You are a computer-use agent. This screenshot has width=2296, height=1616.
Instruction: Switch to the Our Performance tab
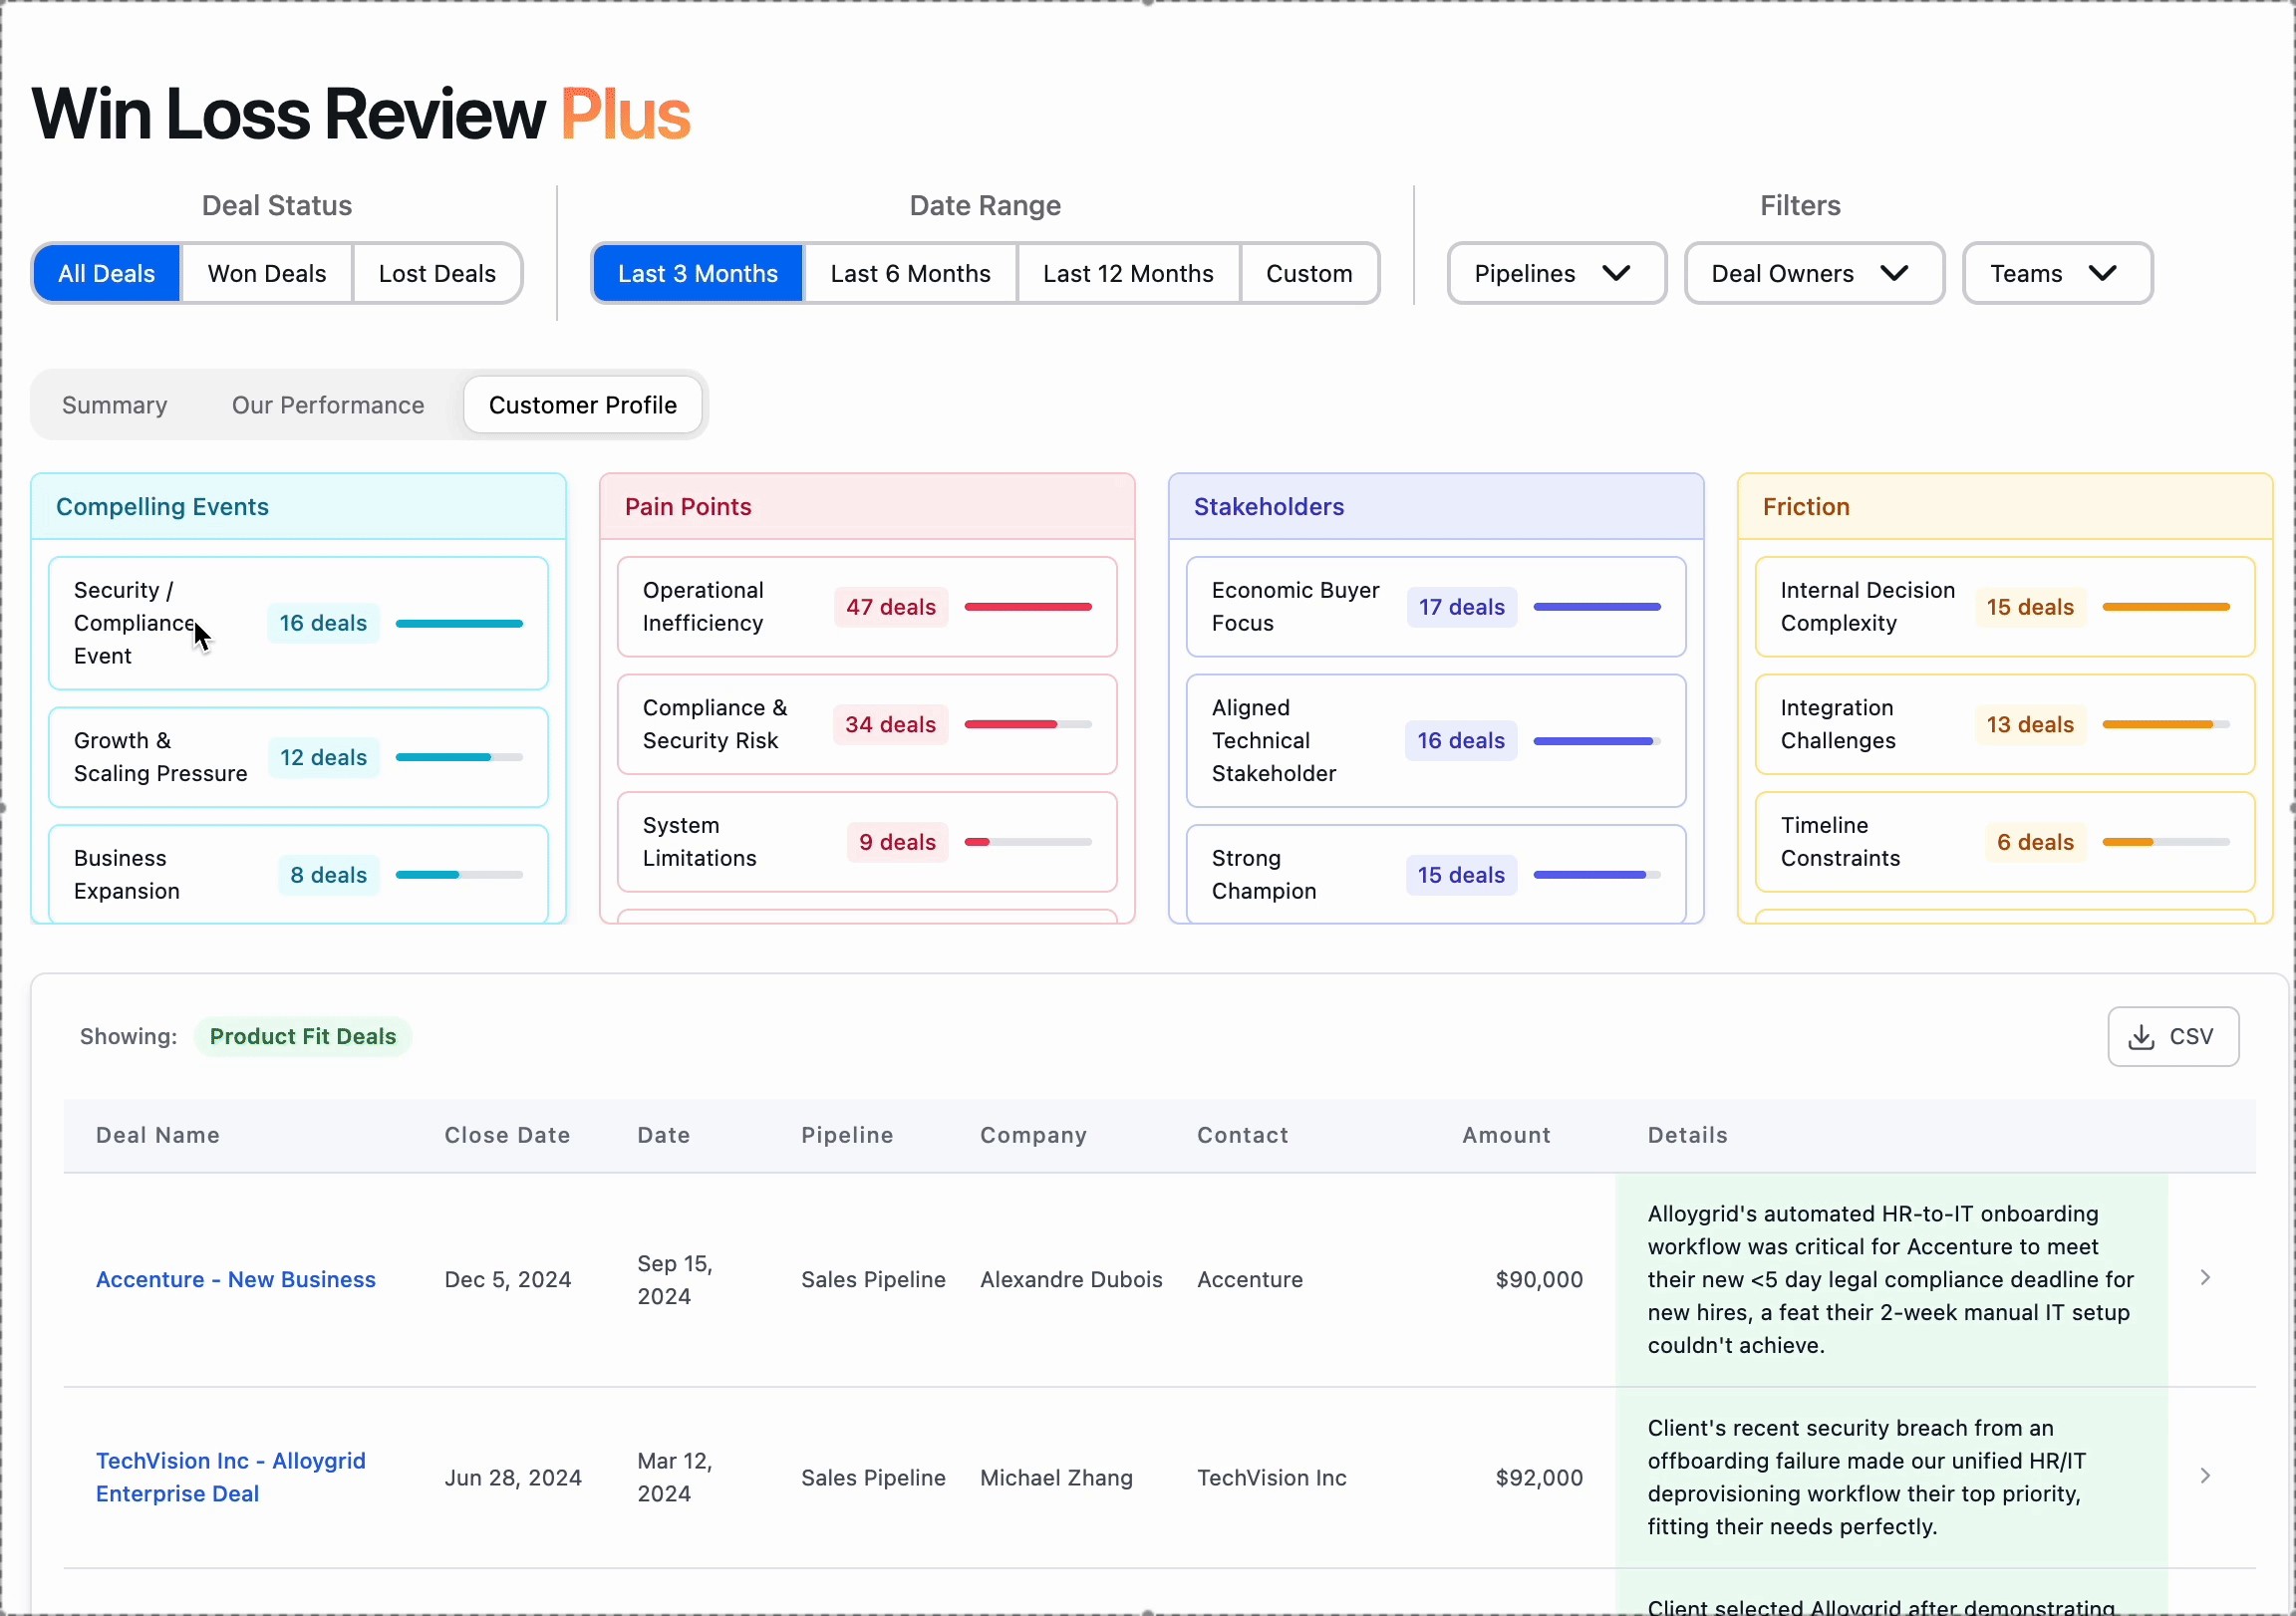[328, 405]
